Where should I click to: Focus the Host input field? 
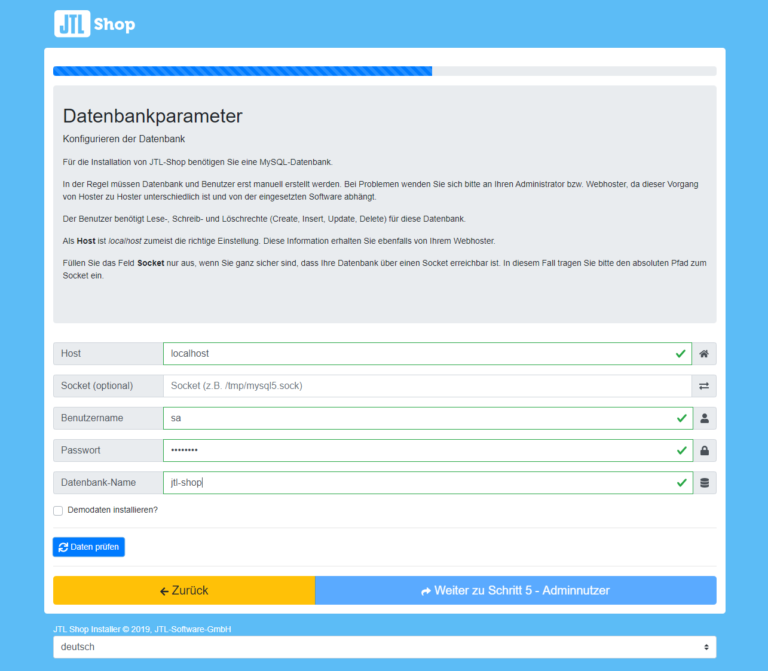click(x=420, y=354)
